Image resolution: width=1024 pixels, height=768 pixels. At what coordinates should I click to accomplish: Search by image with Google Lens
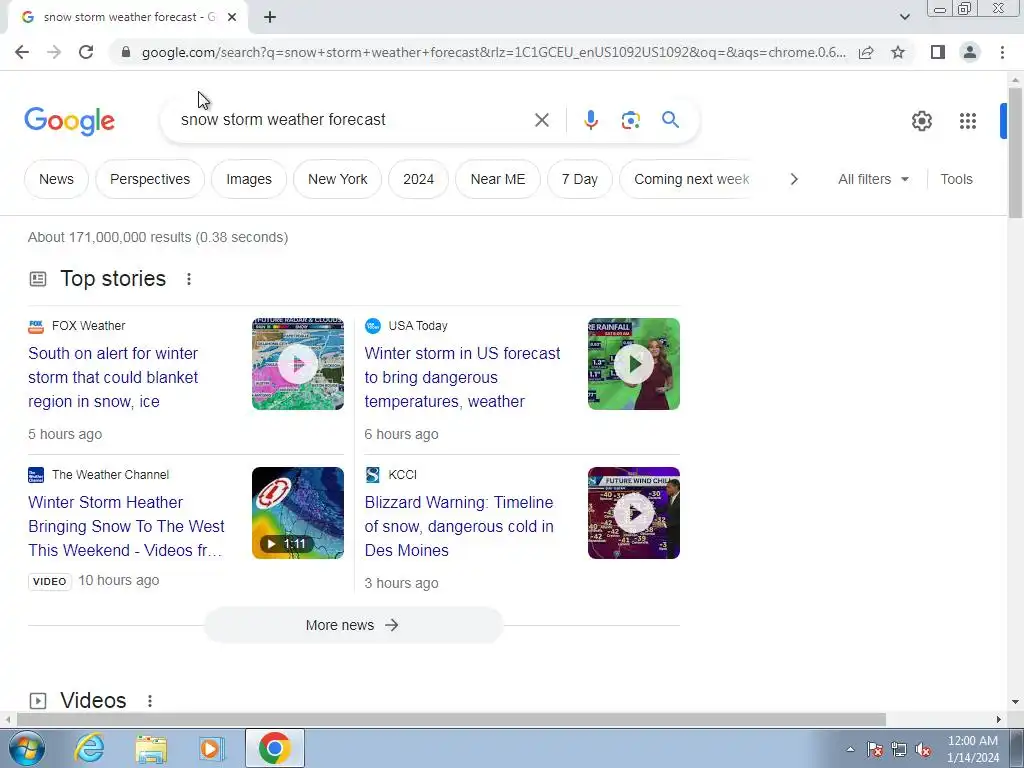pos(630,120)
